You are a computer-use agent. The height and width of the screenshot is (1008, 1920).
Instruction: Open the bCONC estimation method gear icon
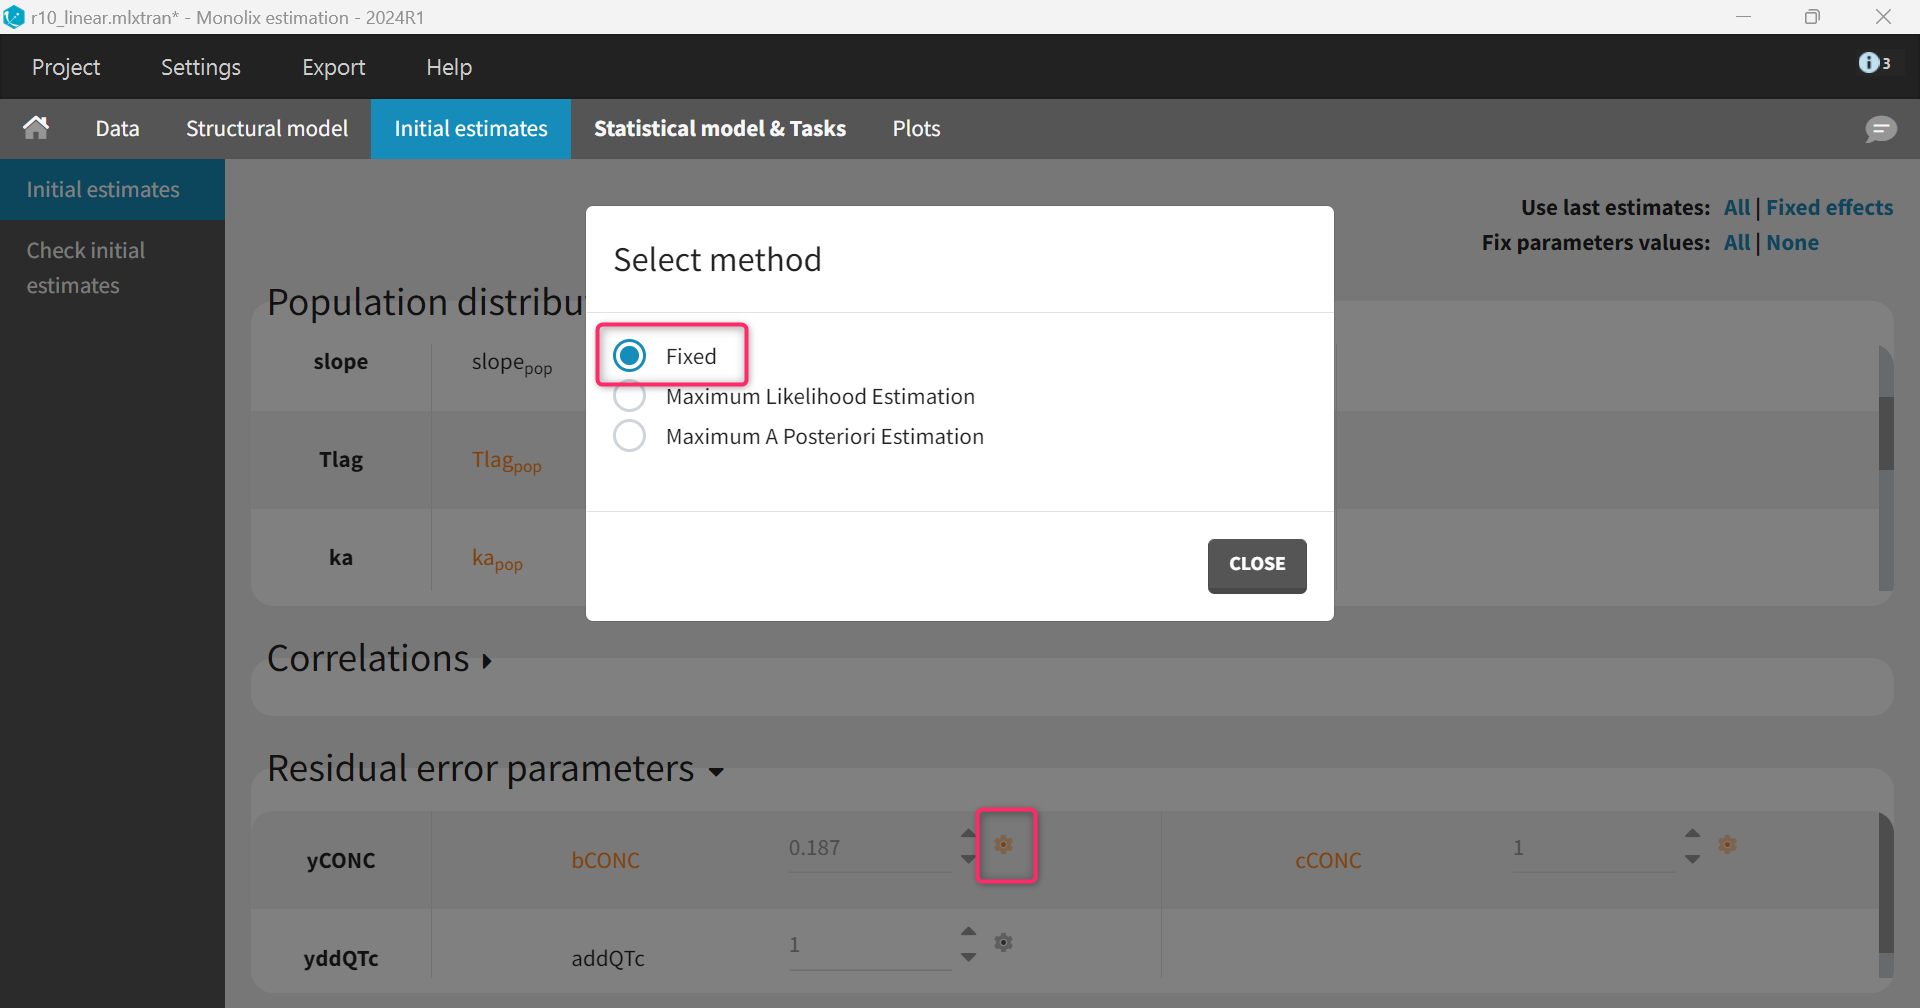pyautogui.click(x=1004, y=845)
